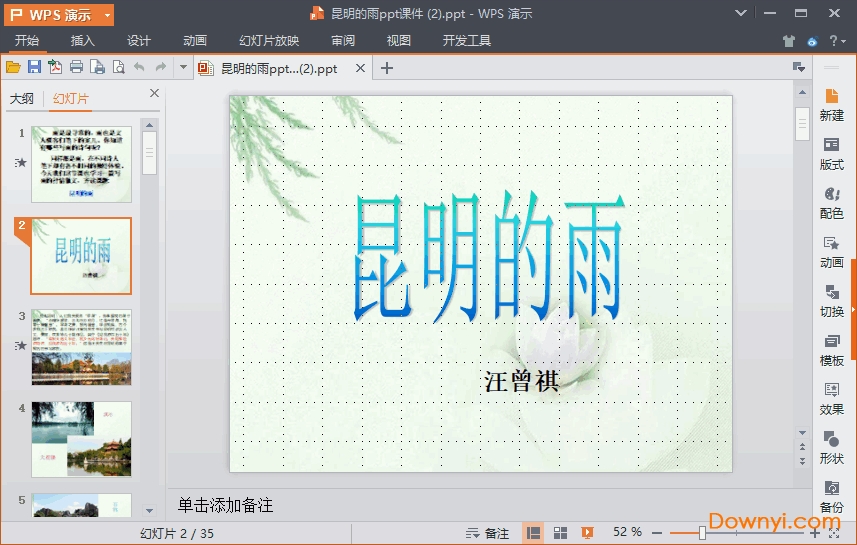Screen dimensions: 857x545
Task: Expand the WPS 演示 application menu arrow
Action: point(107,15)
